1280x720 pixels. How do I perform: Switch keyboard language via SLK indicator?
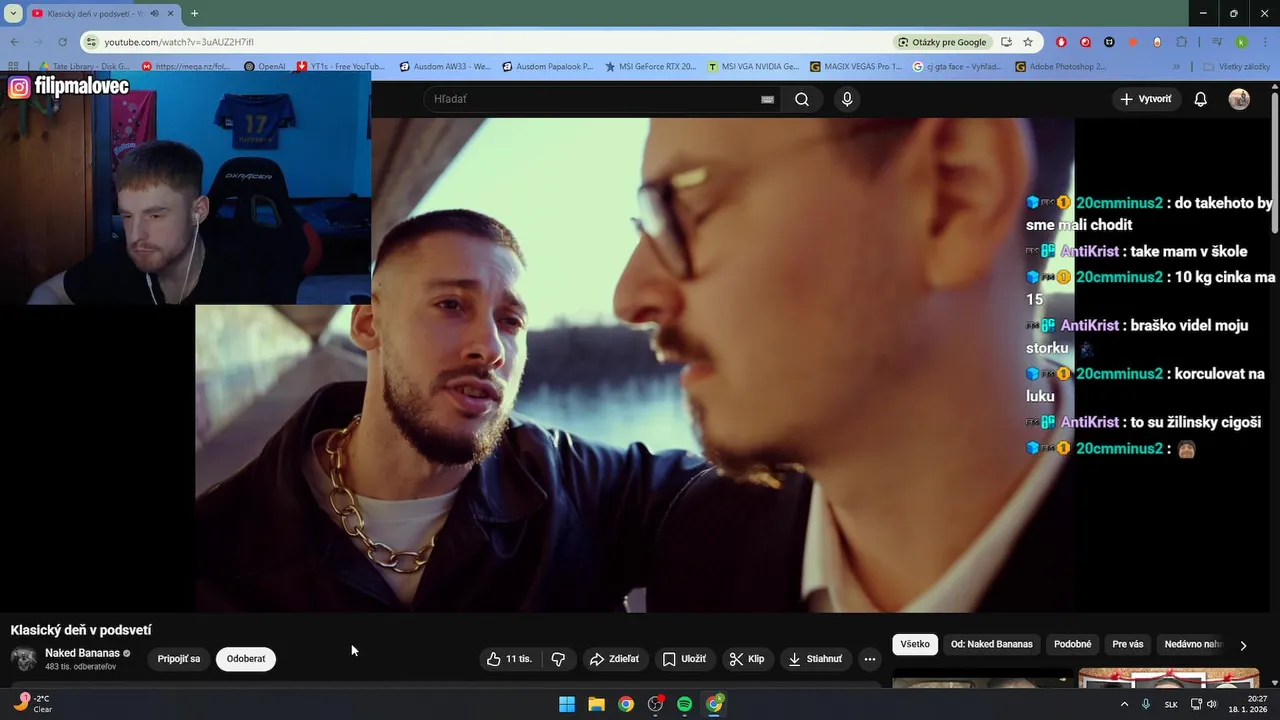coord(1171,704)
